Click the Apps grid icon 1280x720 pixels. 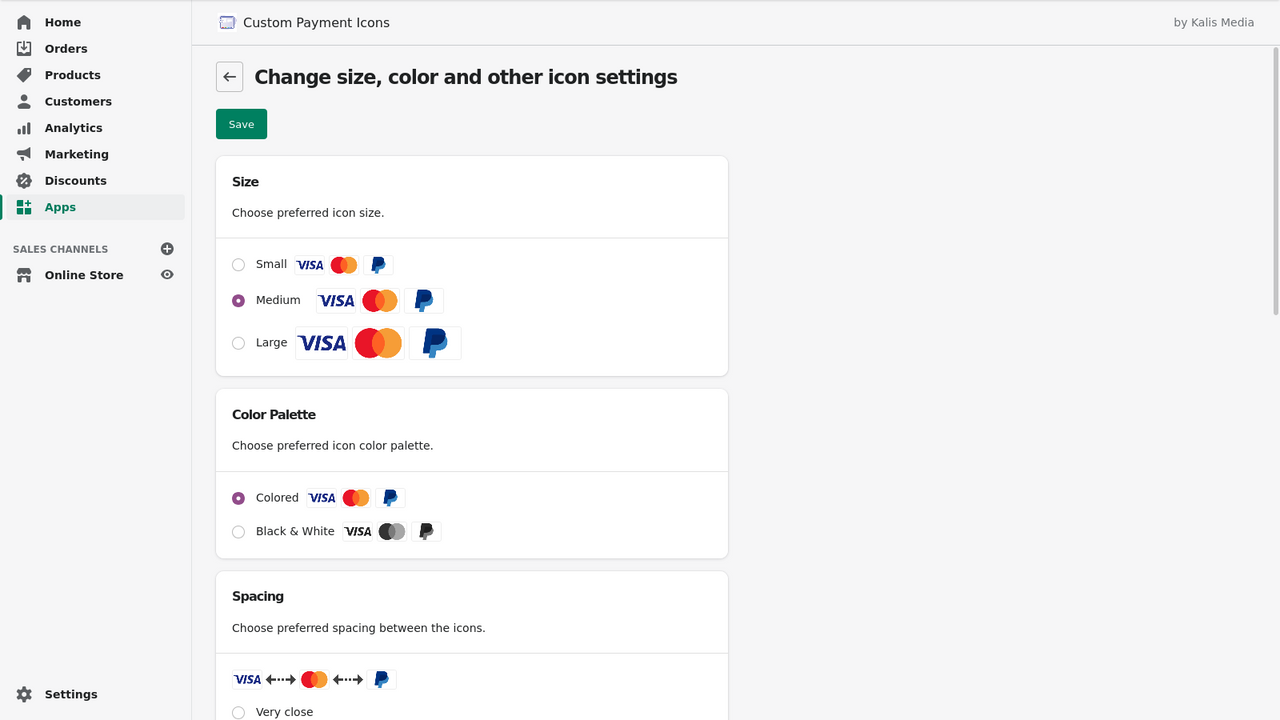(x=22, y=207)
